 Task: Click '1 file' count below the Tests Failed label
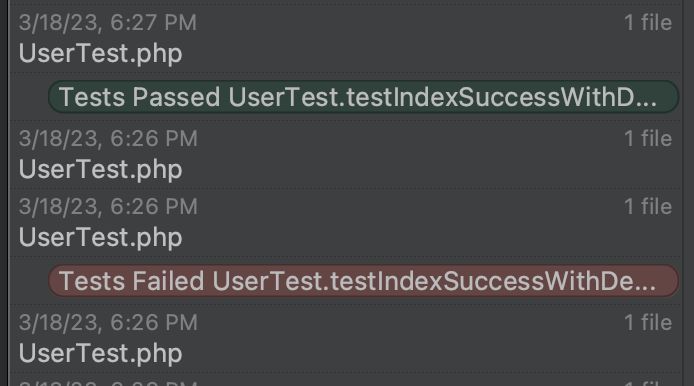648,323
